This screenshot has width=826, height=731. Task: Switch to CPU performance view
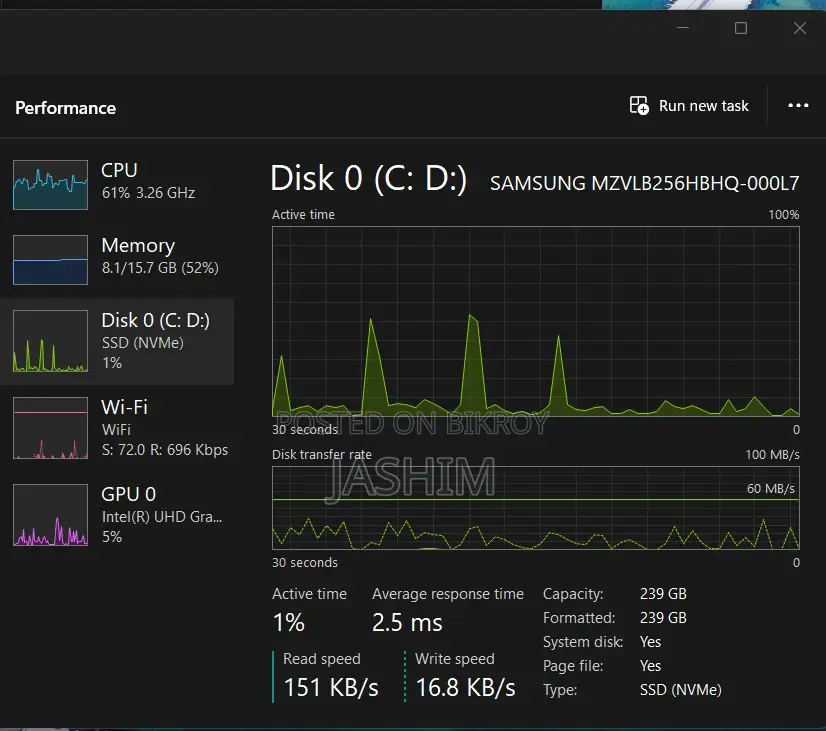[117, 182]
